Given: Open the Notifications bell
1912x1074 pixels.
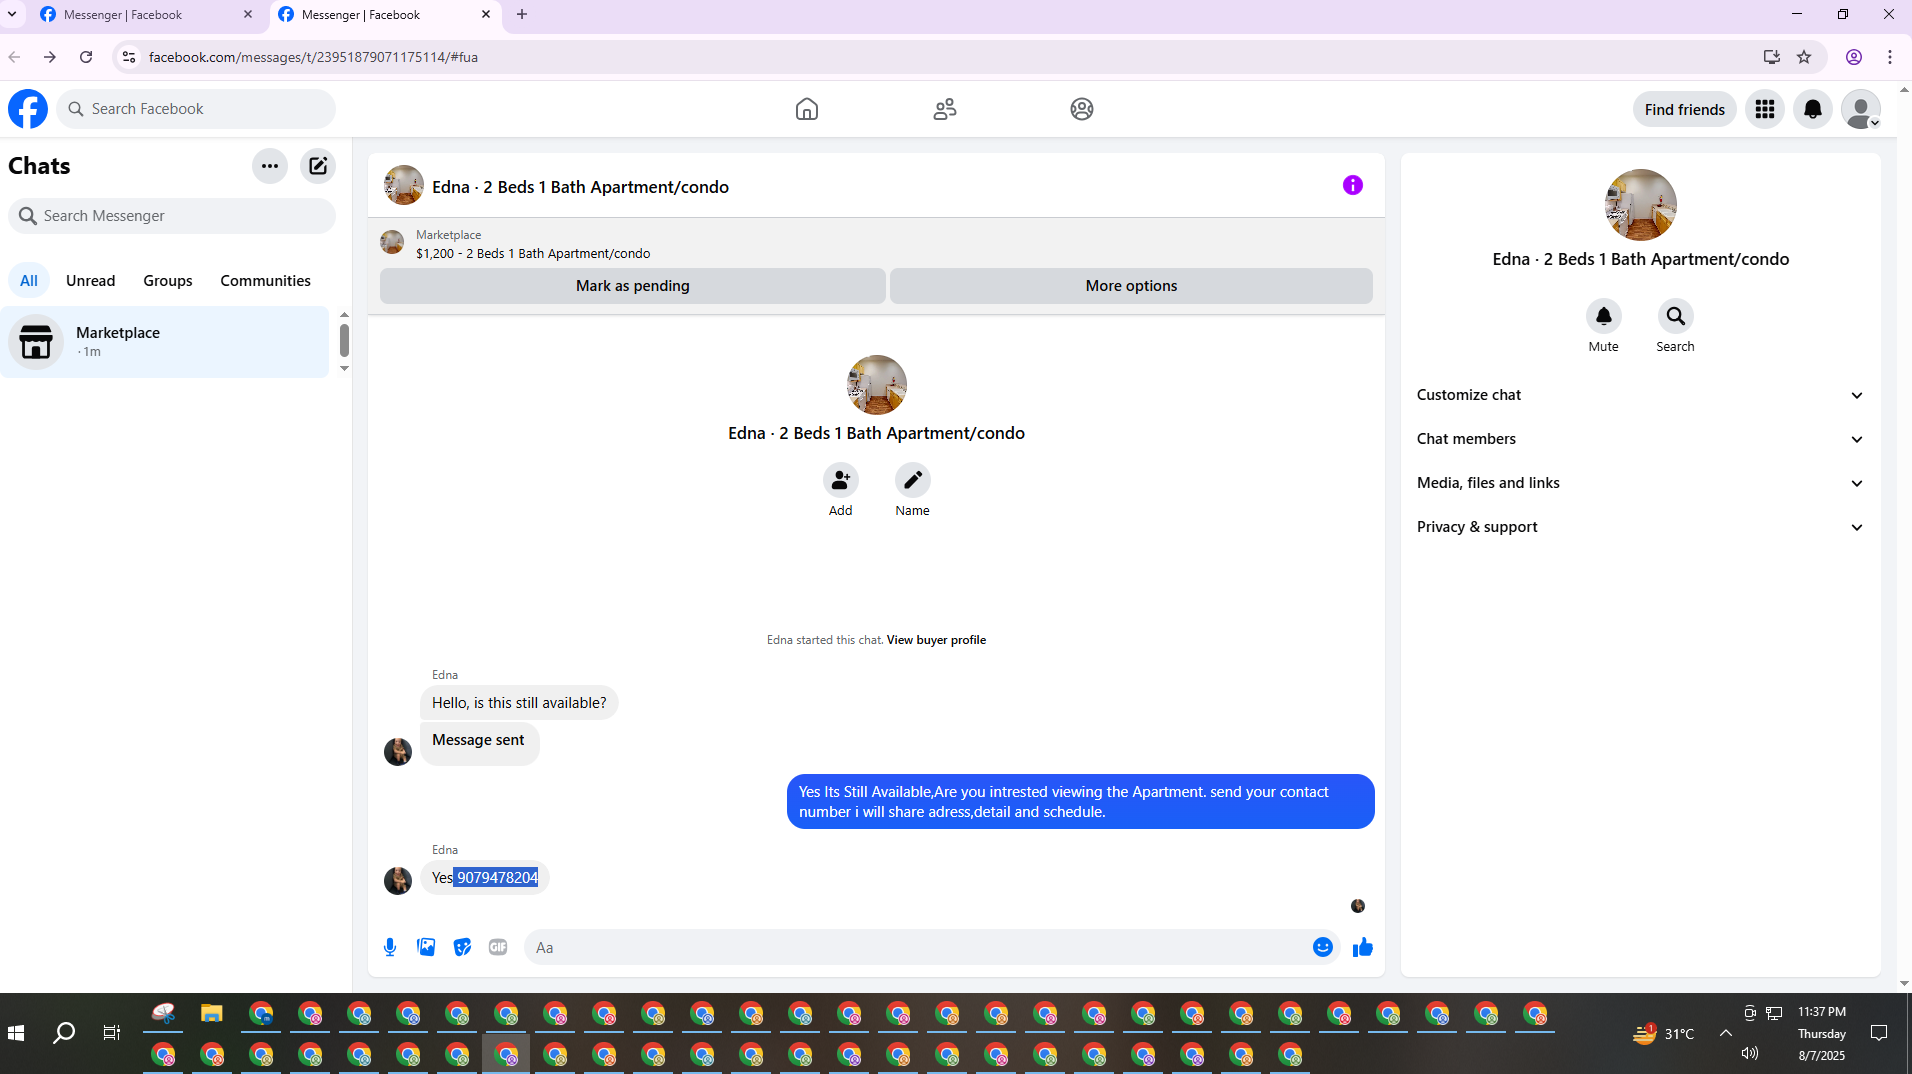Looking at the screenshot, I should coord(1813,109).
